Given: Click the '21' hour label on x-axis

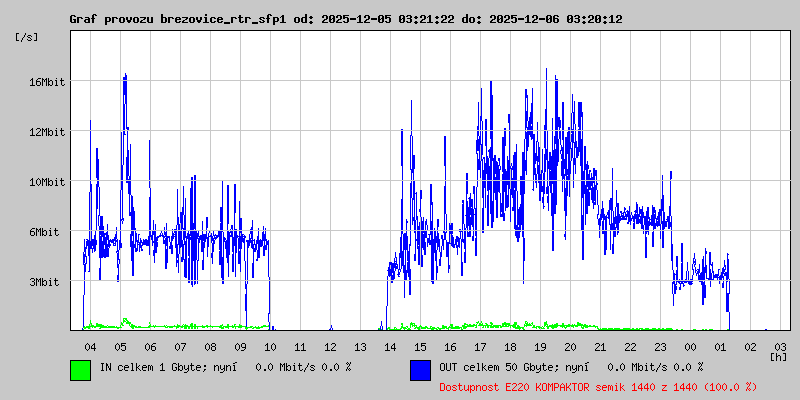Looking at the screenshot, I should (x=600, y=347).
